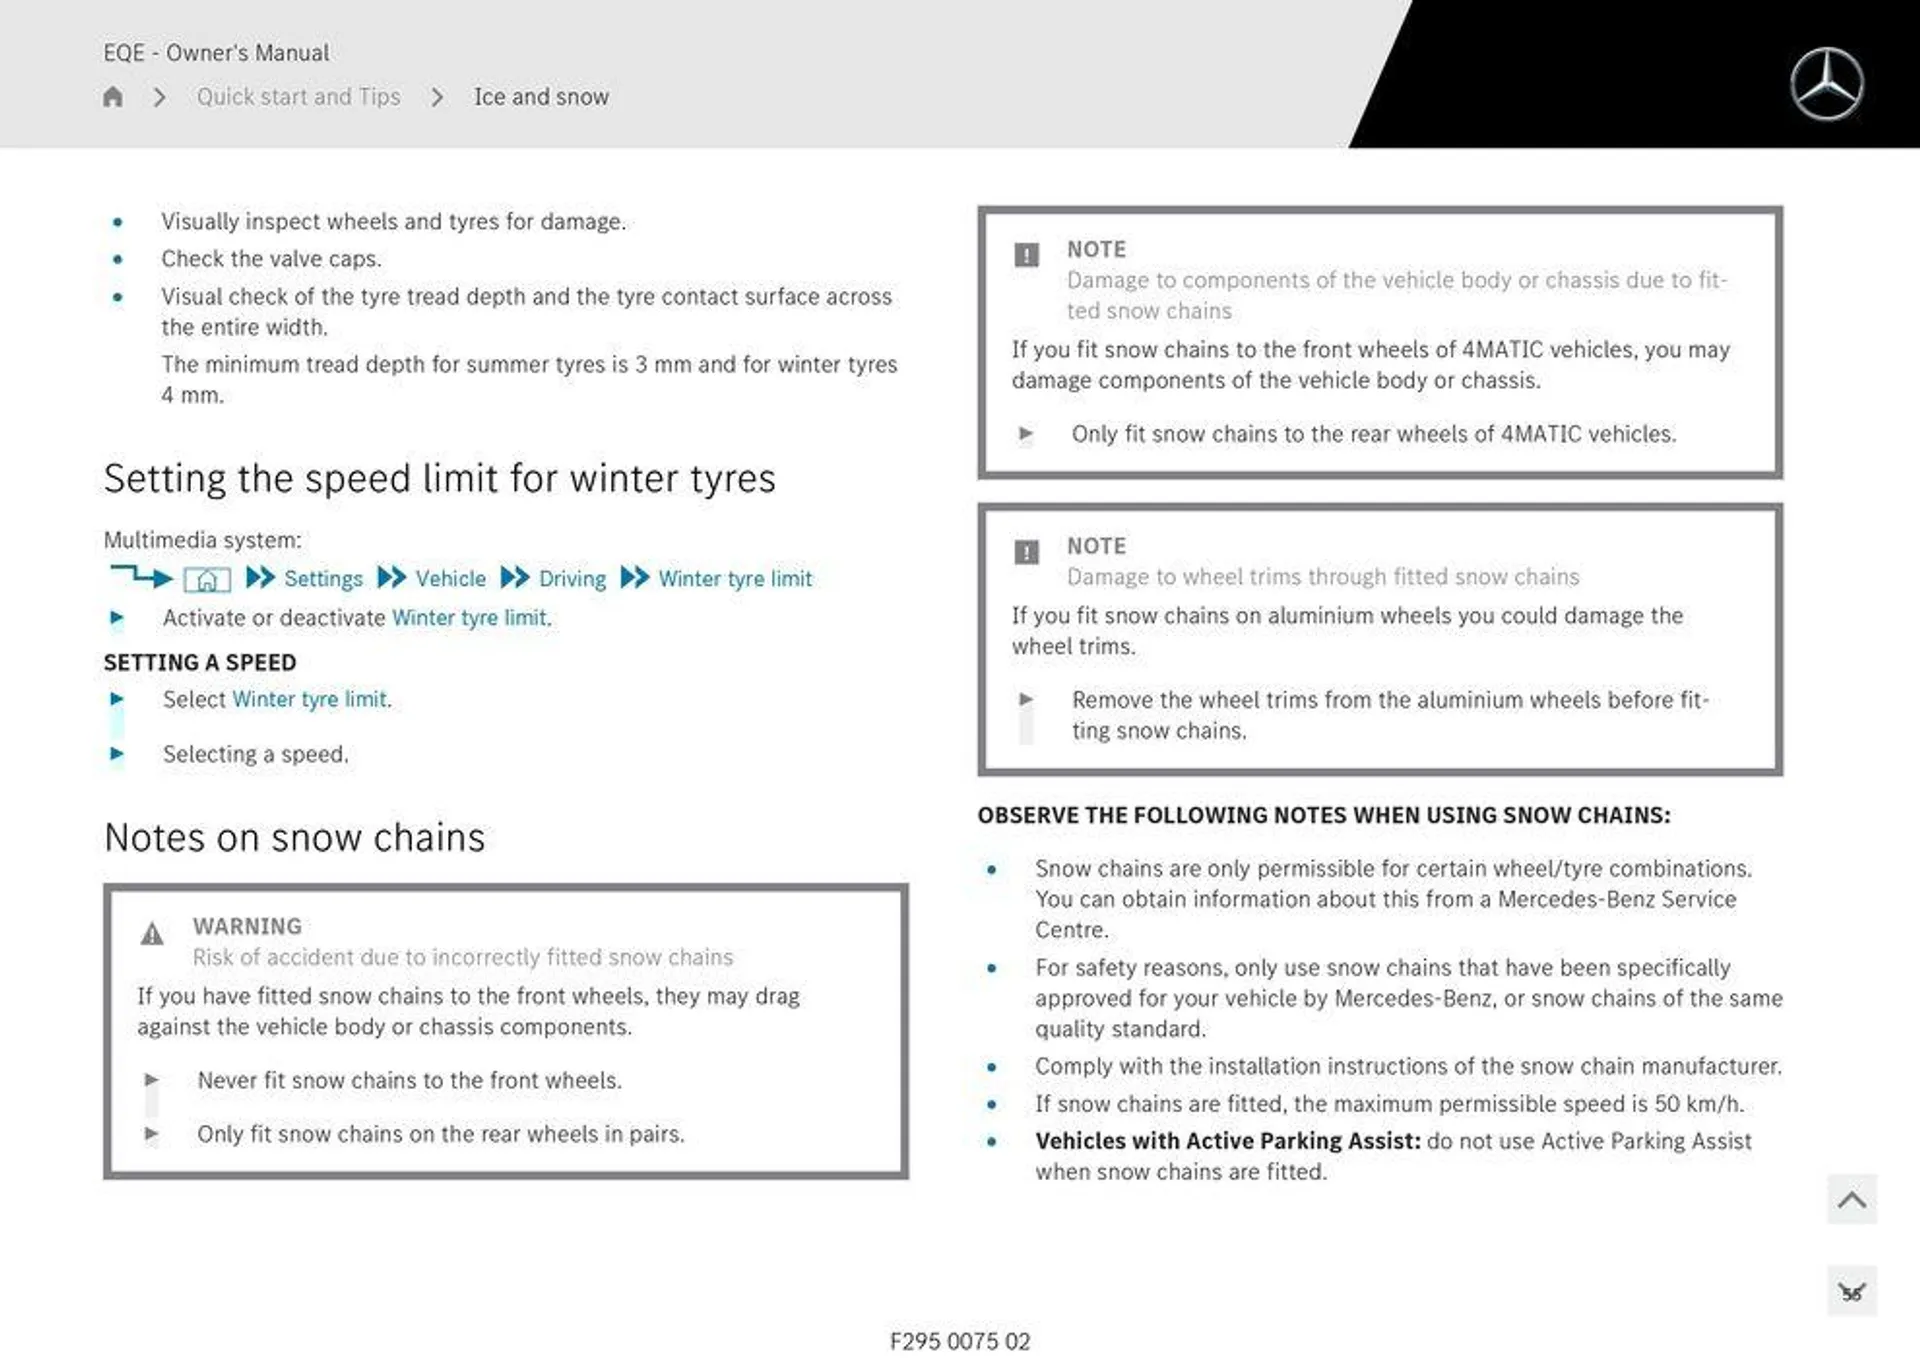The width and height of the screenshot is (1920, 1358).
Task: Scroll up using the page up arrow button
Action: 1858,1201
